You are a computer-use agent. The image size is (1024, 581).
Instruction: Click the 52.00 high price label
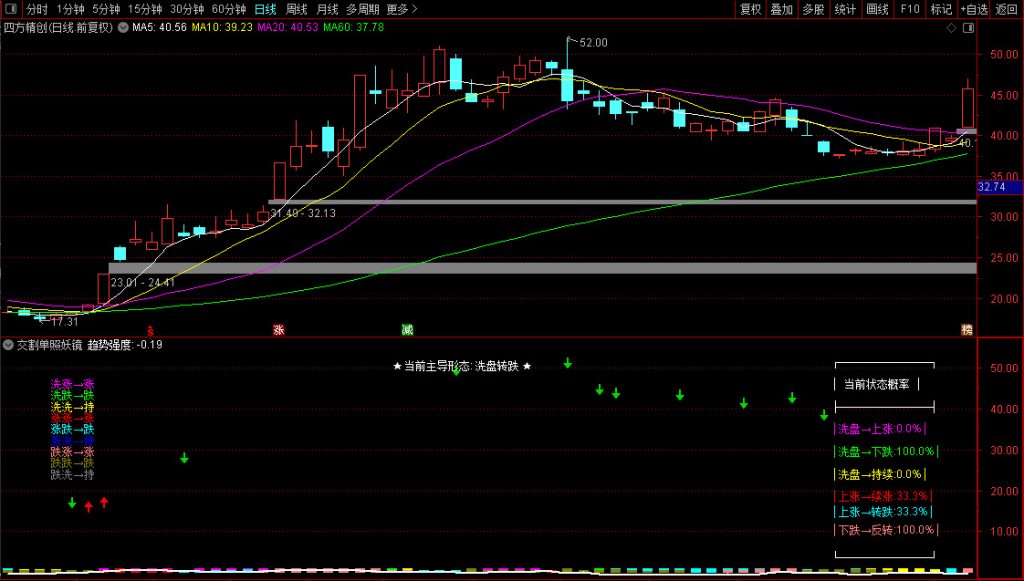593,43
